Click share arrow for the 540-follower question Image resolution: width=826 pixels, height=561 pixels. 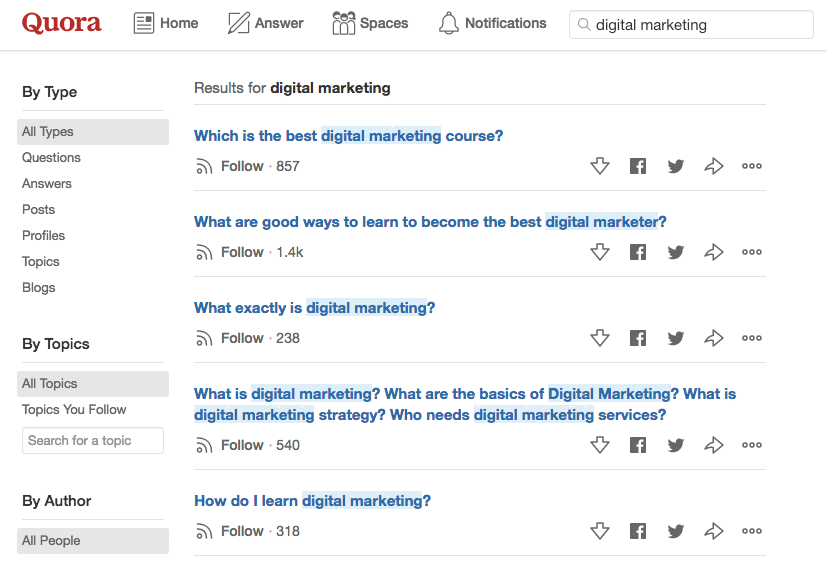714,445
